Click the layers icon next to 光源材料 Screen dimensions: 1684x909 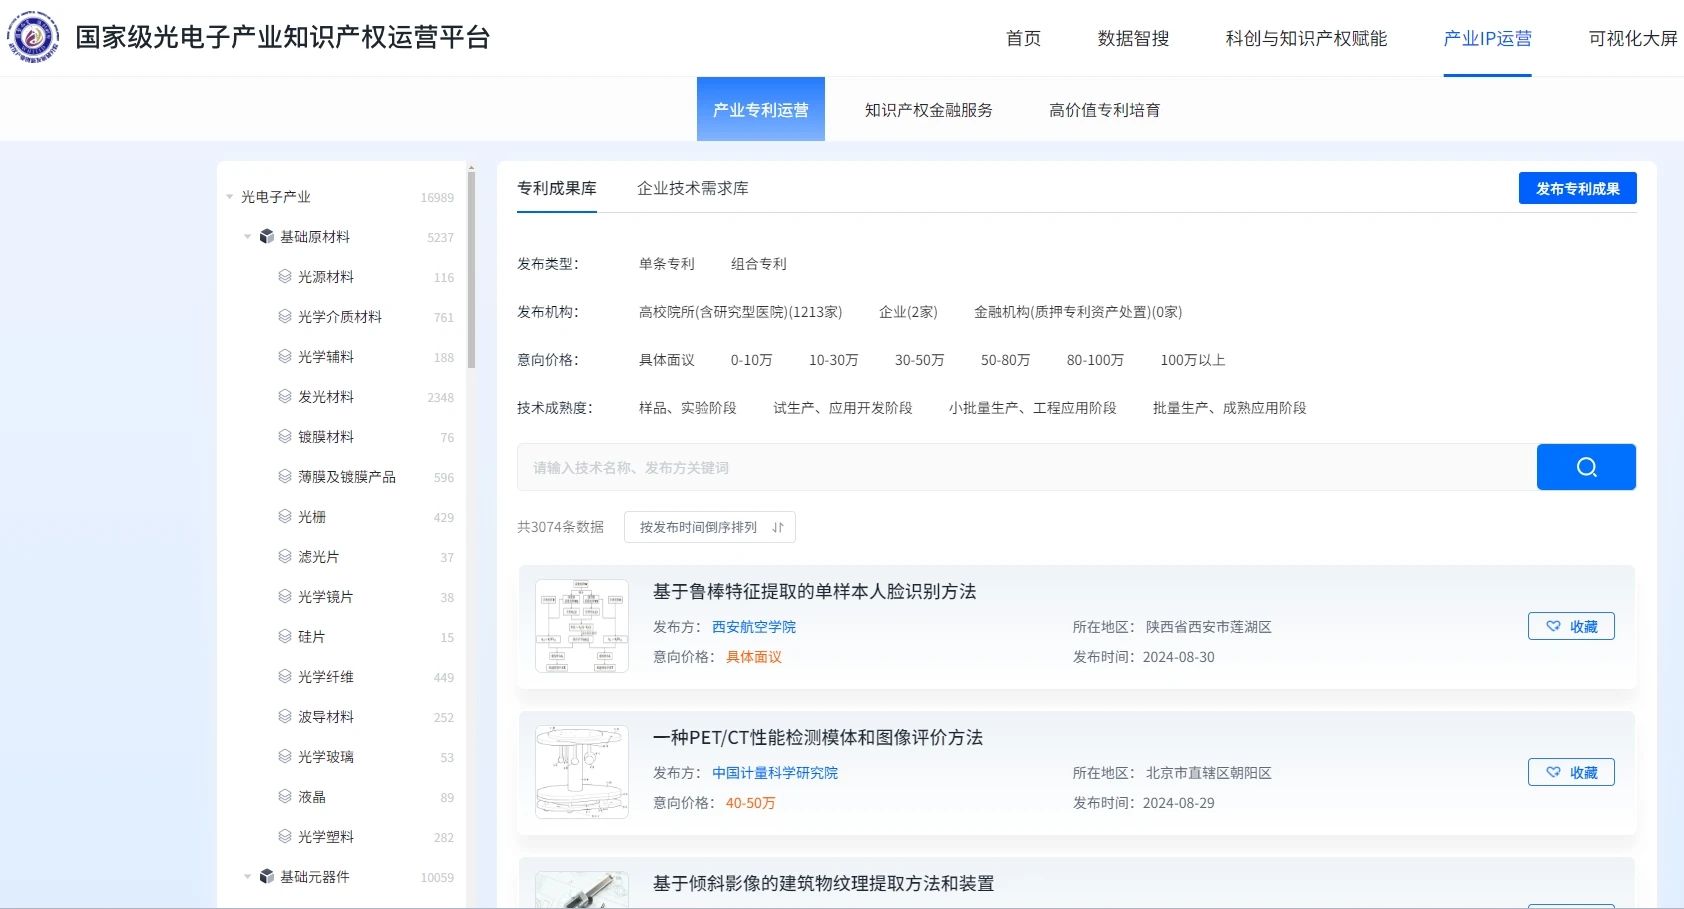click(285, 277)
